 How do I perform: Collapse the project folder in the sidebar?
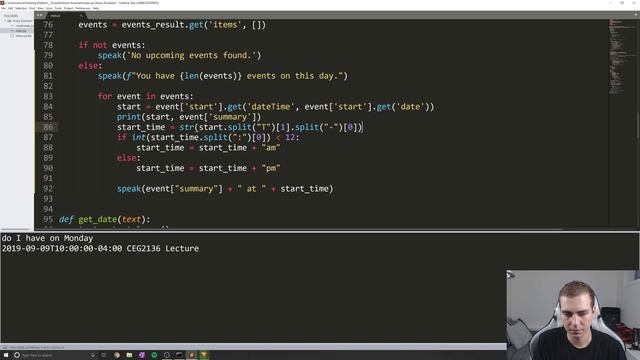(x=5, y=21)
